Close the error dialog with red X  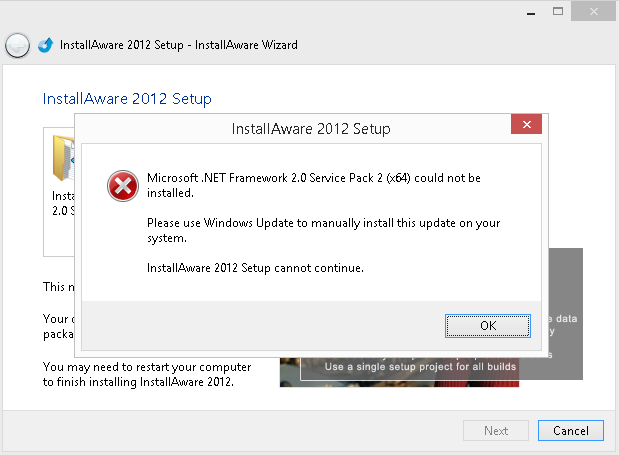[x=526, y=125]
